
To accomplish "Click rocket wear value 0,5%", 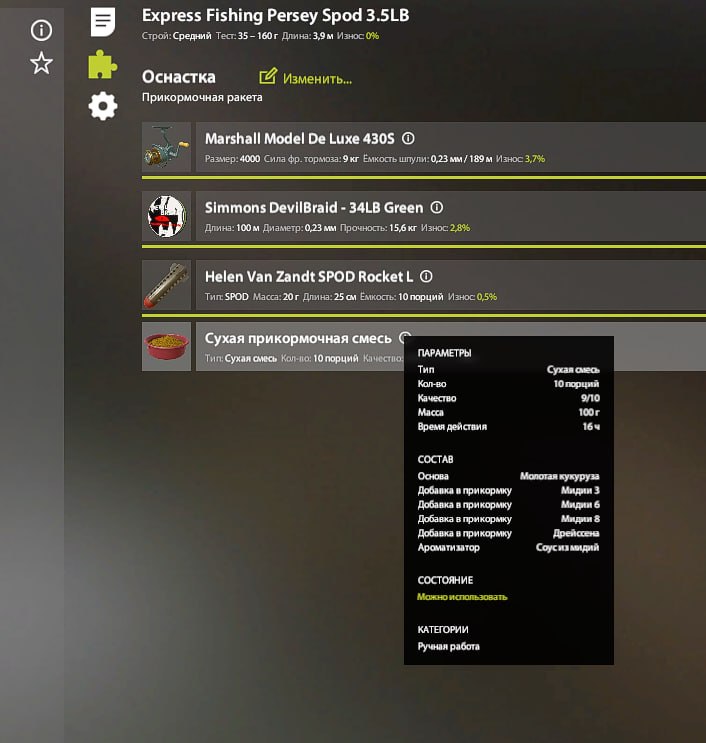I will click(x=487, y=297).
